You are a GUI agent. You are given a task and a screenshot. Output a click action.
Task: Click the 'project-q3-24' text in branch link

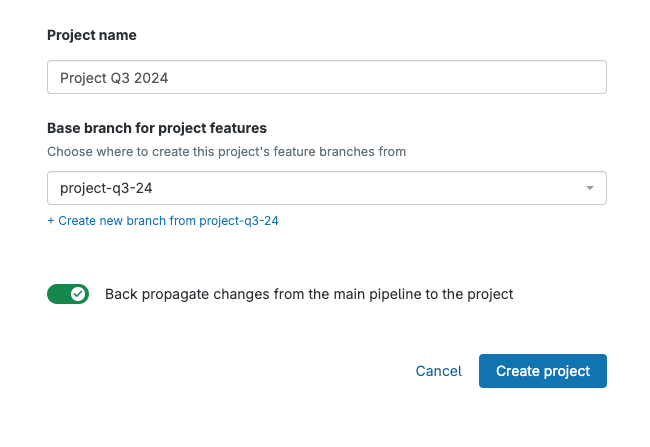tap(239, 221)
